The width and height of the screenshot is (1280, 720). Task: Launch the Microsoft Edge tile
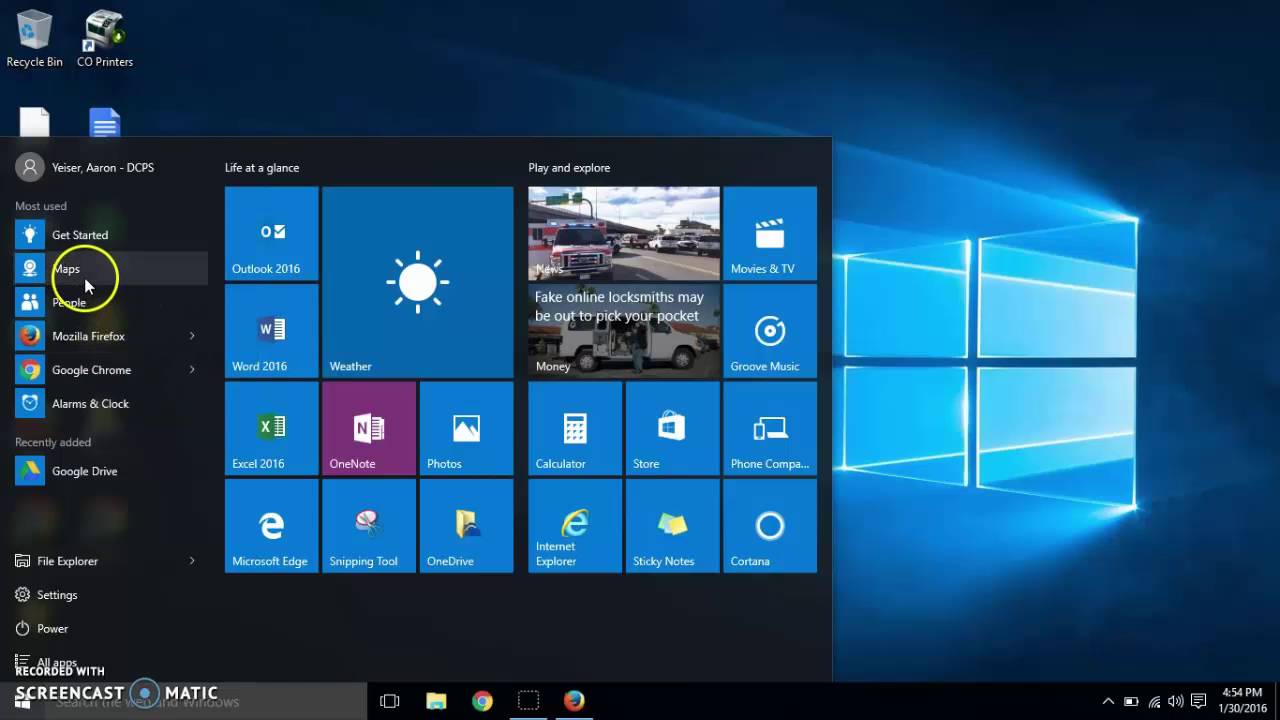tap(272, 526)
